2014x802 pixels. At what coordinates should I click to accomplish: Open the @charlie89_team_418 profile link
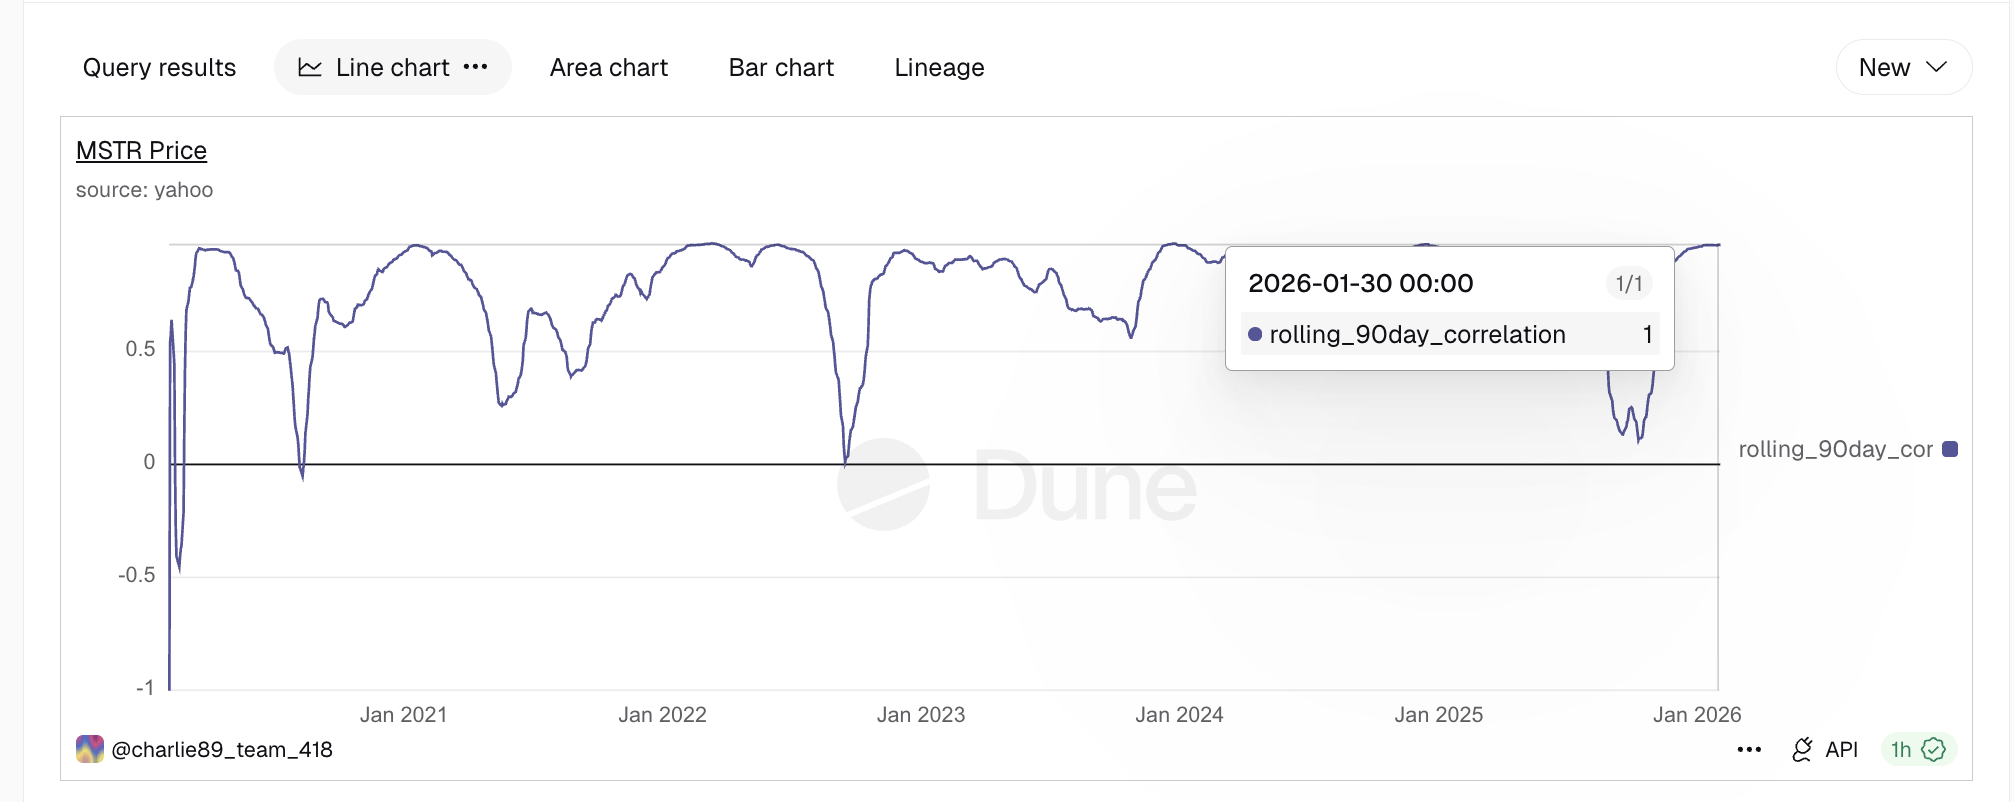coord(224,748)
